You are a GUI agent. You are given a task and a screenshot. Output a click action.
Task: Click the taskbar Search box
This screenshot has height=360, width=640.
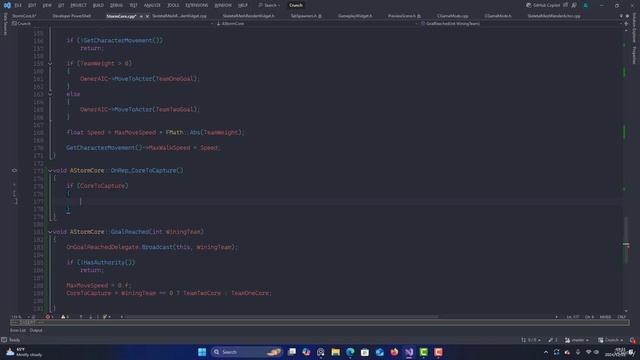click(247, 352)
